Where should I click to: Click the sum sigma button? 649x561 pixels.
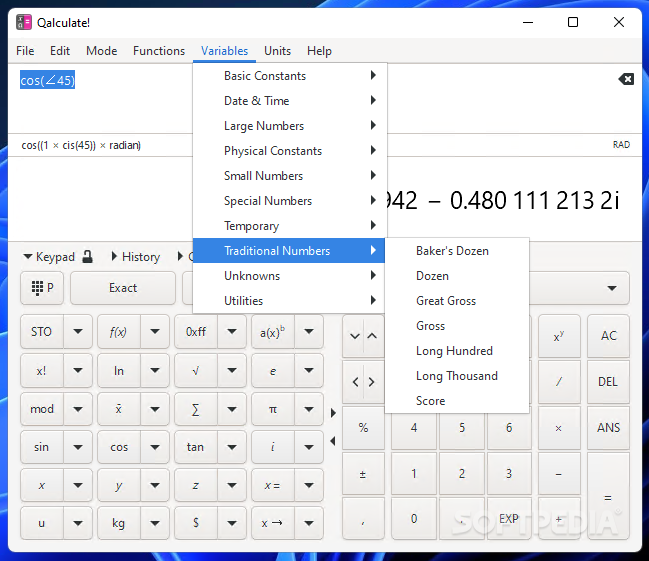196,409
